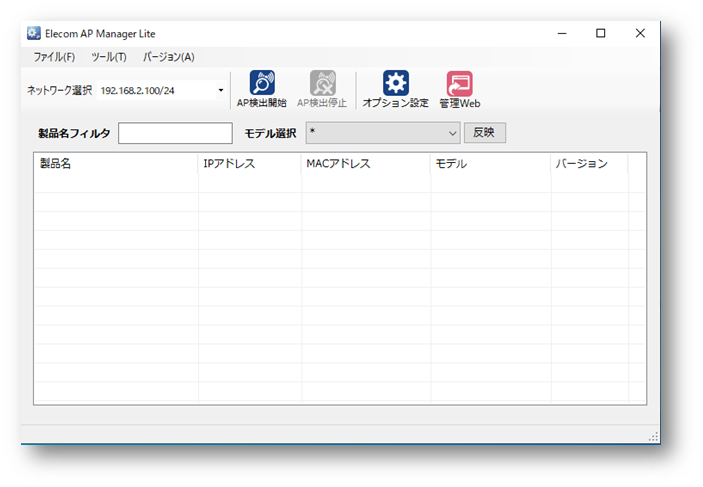Focus the 製品名フィルタ text field
The image size is (703, 487).
pyautogui.click(x=175, y=133)
